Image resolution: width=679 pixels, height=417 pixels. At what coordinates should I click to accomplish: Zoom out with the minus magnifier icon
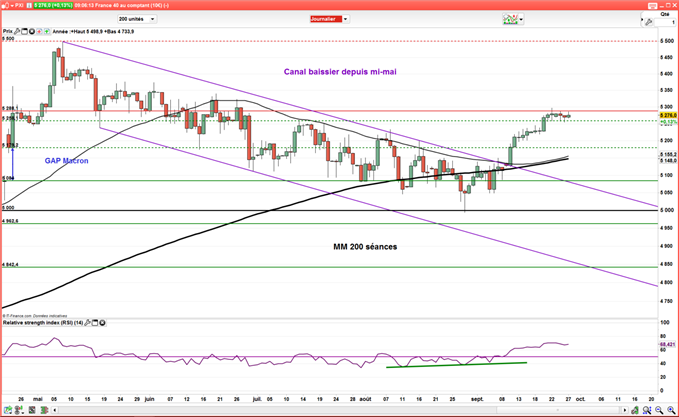659,410
